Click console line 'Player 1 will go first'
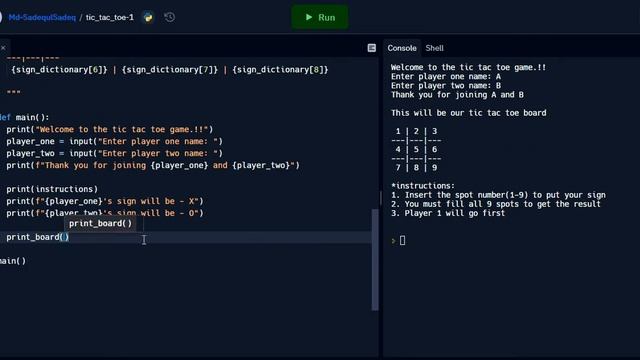The image size is (640, 360). pos(448,213)
